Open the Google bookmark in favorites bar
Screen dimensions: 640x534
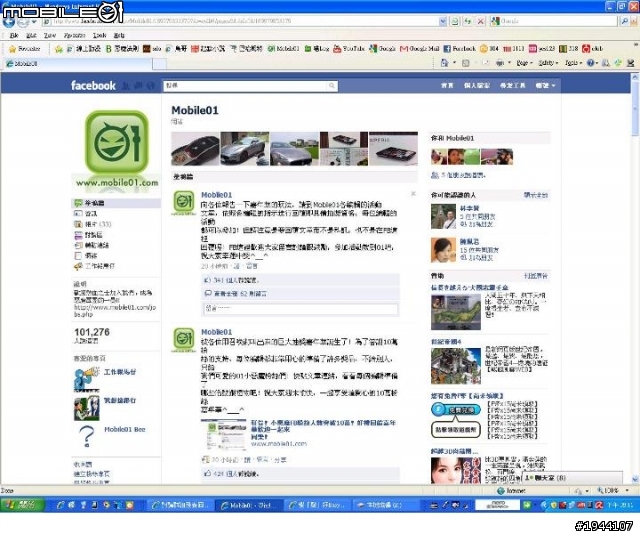pos(382,49)
